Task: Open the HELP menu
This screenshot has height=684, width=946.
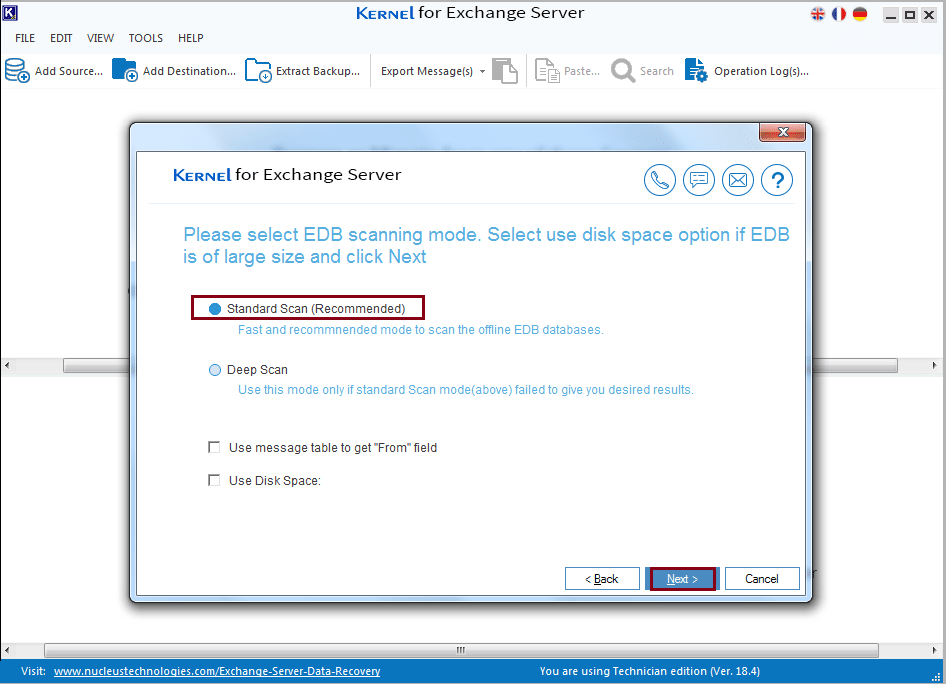Action: 191,38
